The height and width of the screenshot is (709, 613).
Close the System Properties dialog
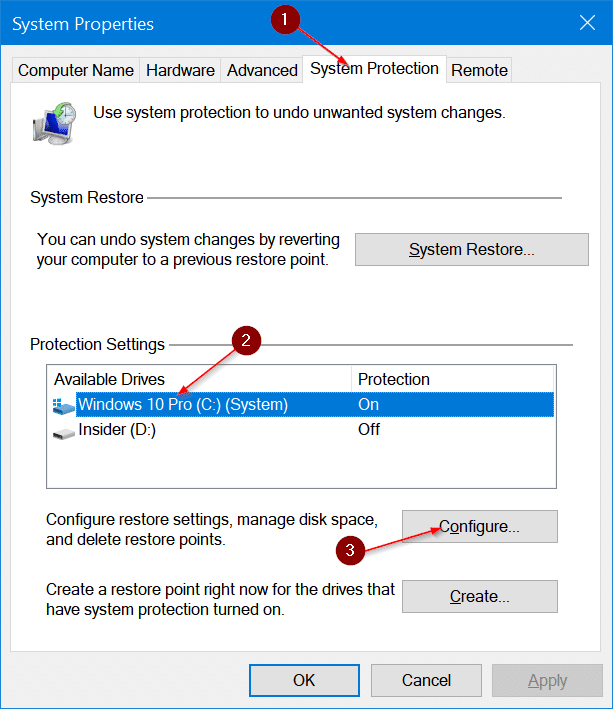(587, 22)
